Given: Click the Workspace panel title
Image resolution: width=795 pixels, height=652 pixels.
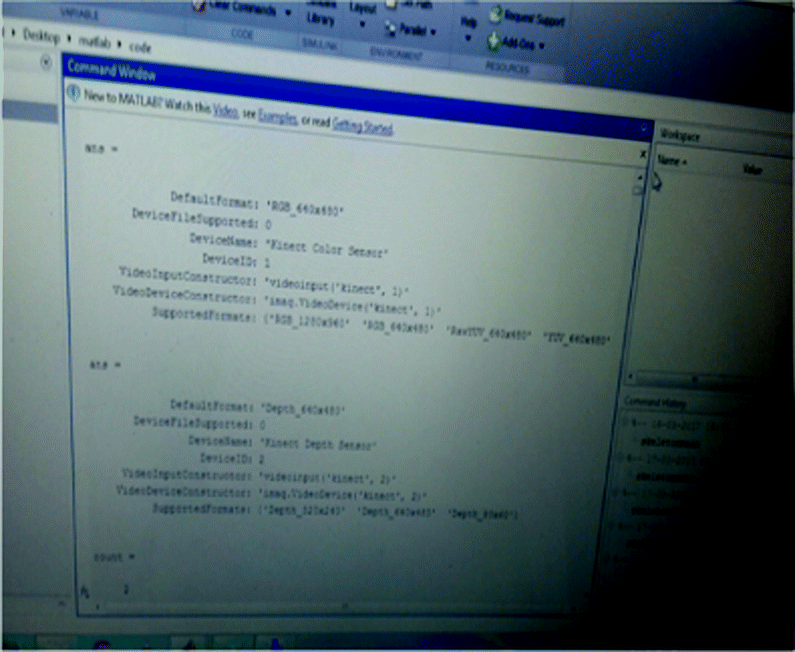Looking at the screenshot, I should [680, 135].
